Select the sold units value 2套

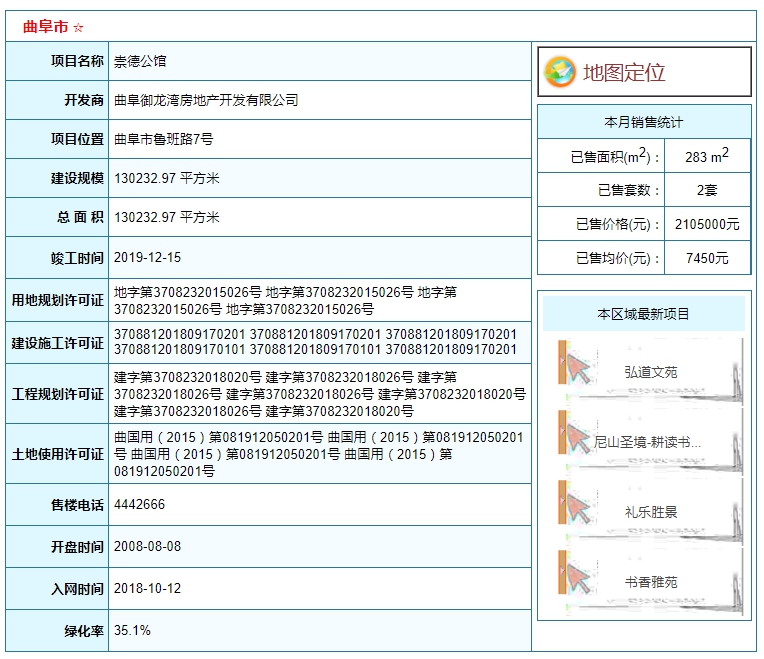tap(707, 190)
